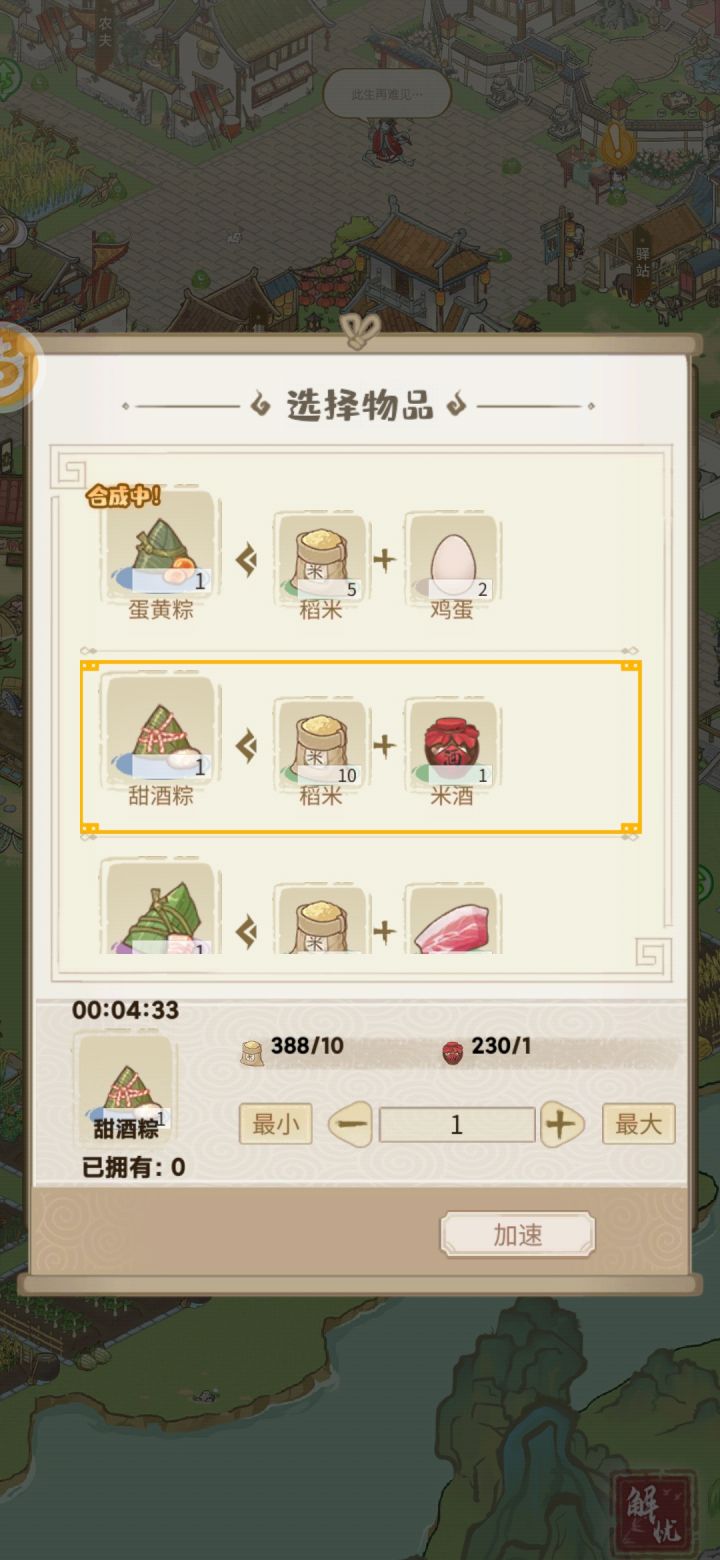This screenshot has width=720, height=1560.
Task: Select the pork meat ingredient icon
Action: point(453,922)
